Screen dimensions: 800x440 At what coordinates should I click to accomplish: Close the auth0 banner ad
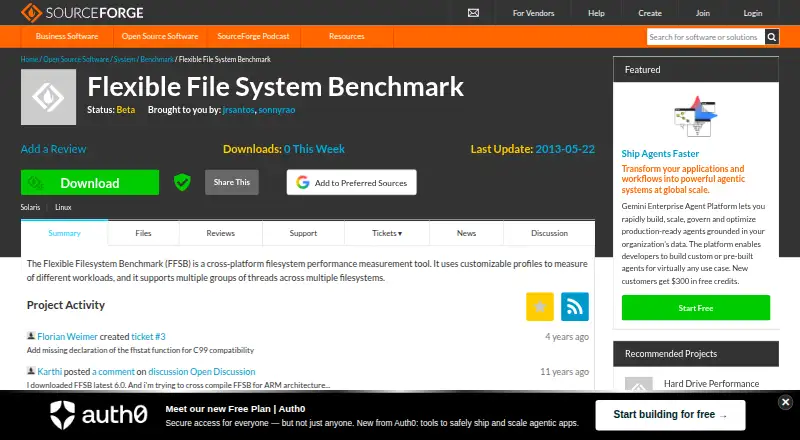point(786,402)
